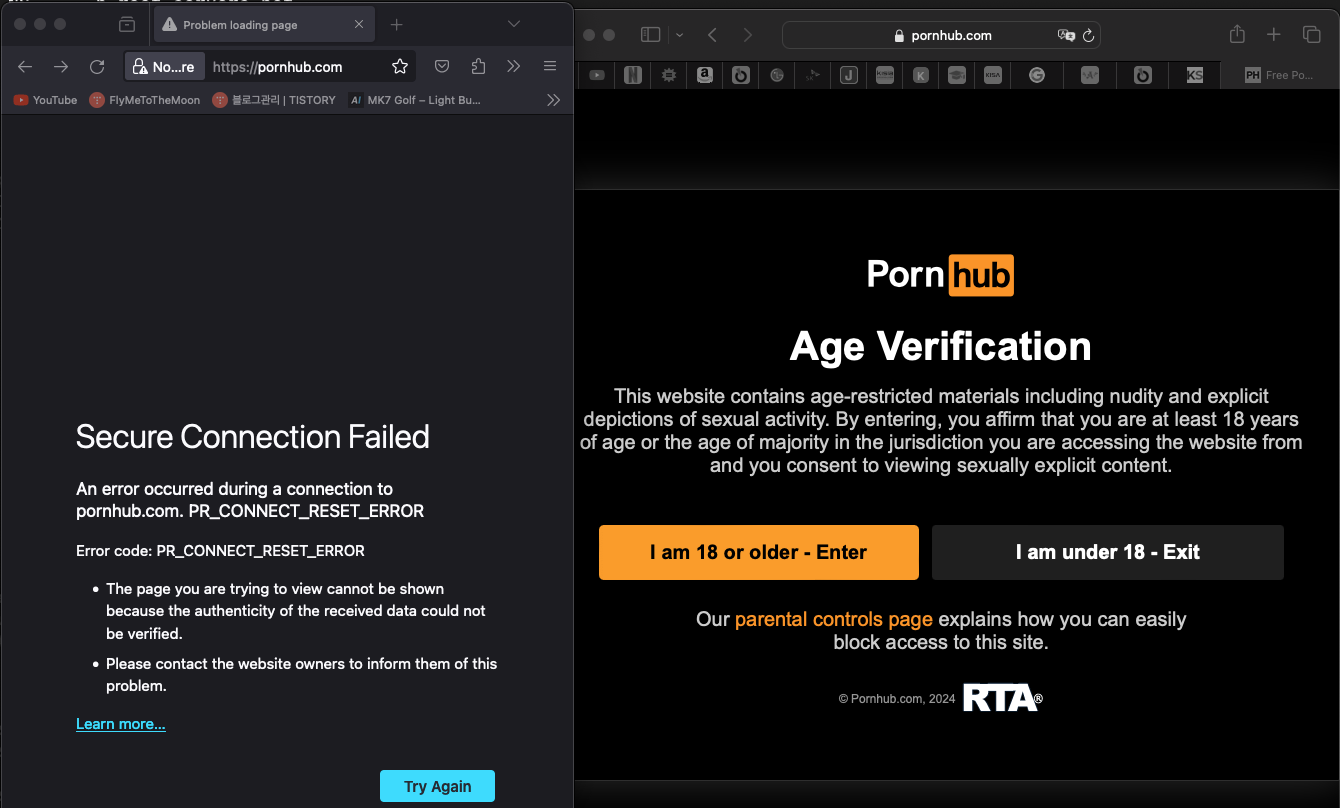Reload the page in Firefox
The width and height of the screenshot is (1340, 808).
pyautogui.click(x=97, y=67)
